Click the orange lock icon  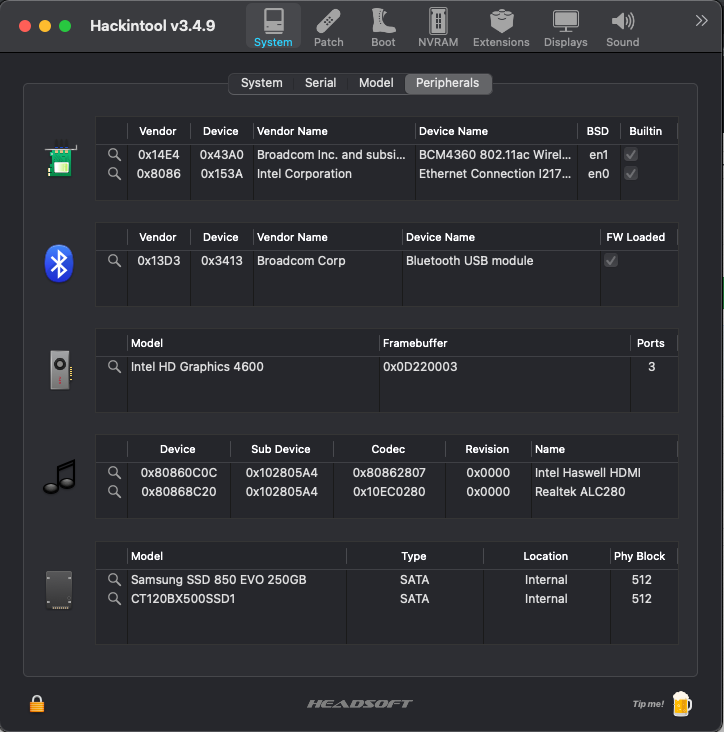click(37, 704)
